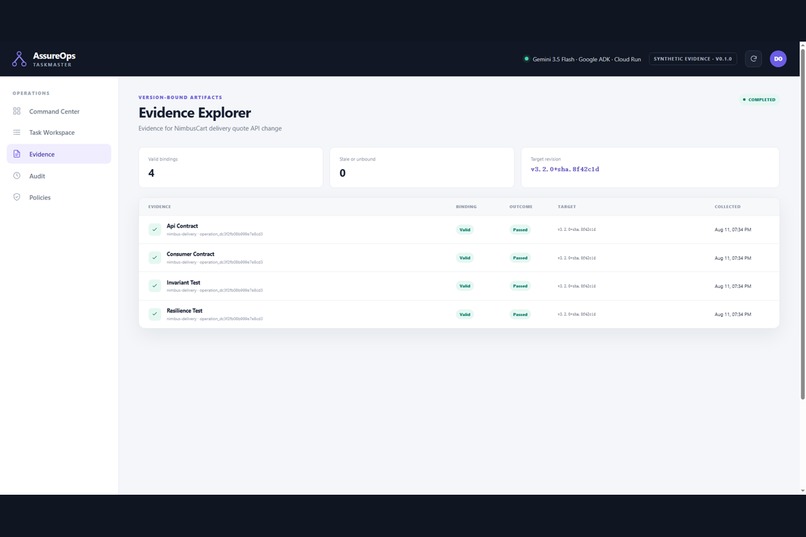Screen dimensions: 806x537
Task: Click the Evidence column header
Action: coord(159,207)
